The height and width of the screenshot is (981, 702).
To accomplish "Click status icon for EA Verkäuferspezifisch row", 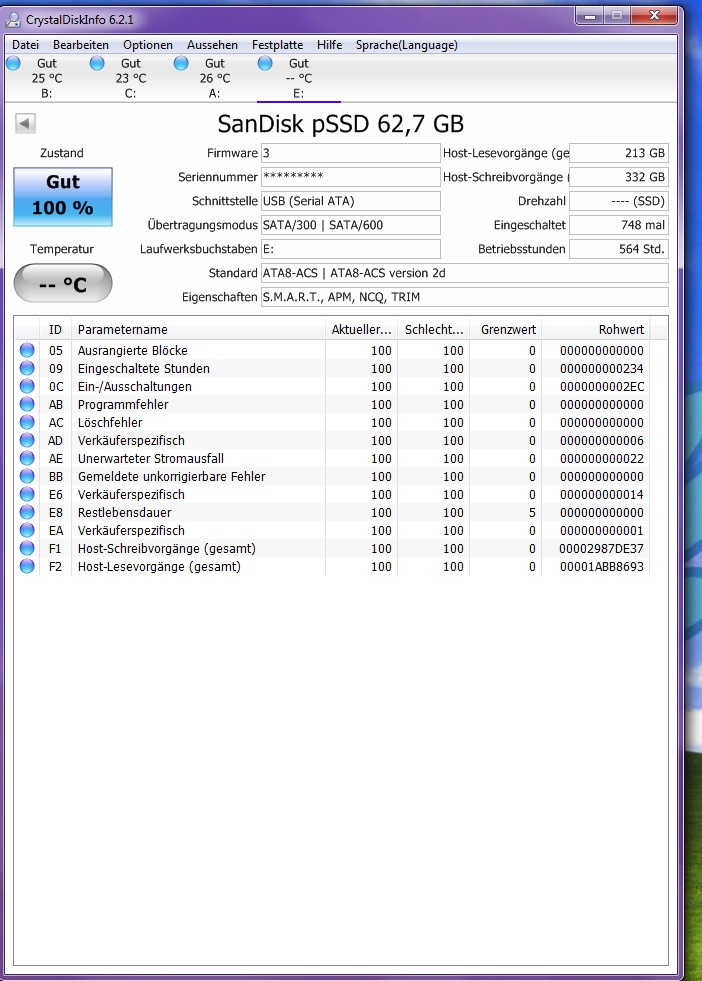I will coord(27,531).
